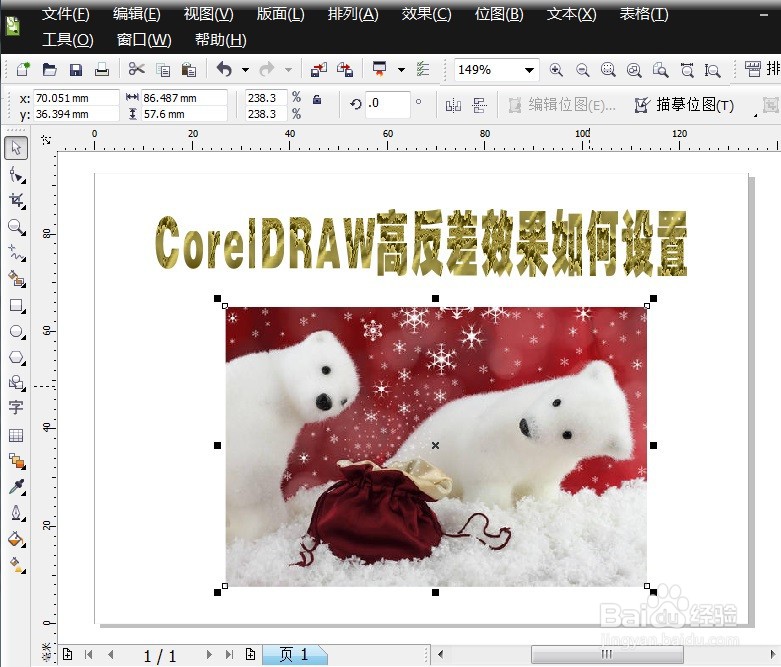The image size is (781, 667).
Task: Click the 编辑位图(E) button
Action: [562, 105]
